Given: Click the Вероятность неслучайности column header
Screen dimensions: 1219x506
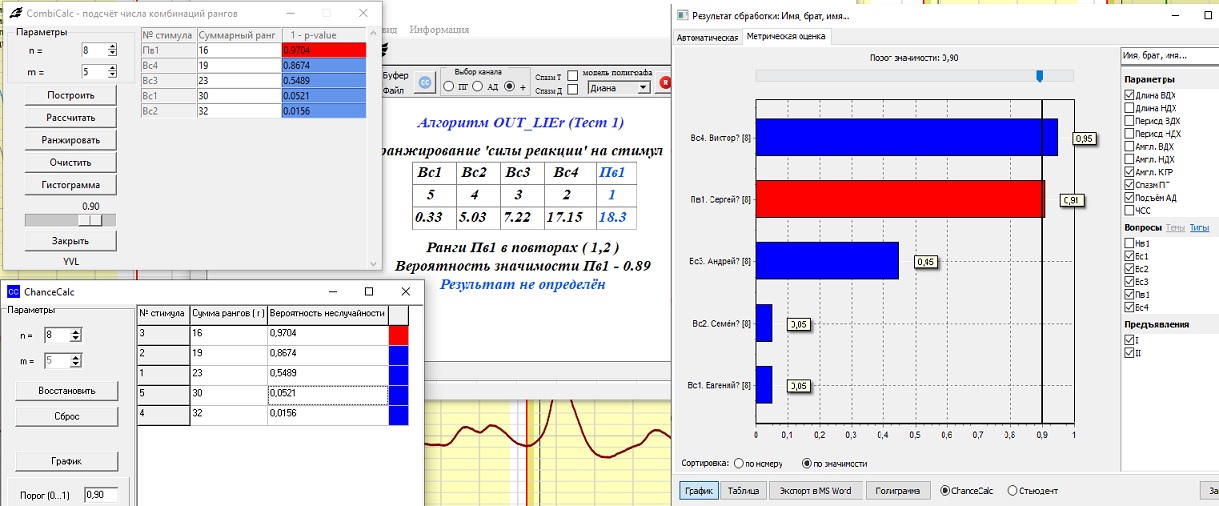Looking at the screenshot, I should click(x=328, y=313).
